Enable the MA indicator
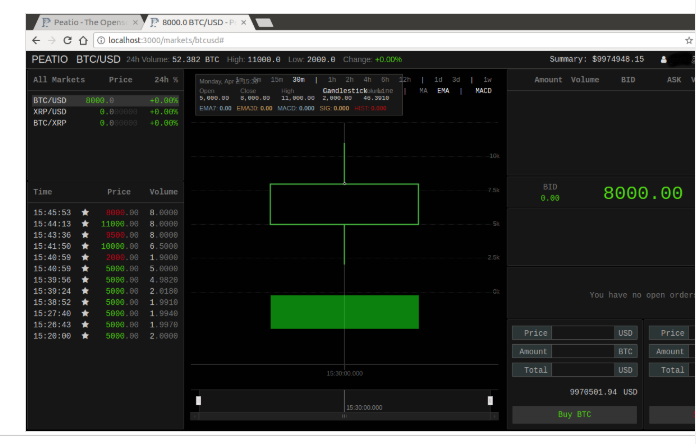 [423, 91]
